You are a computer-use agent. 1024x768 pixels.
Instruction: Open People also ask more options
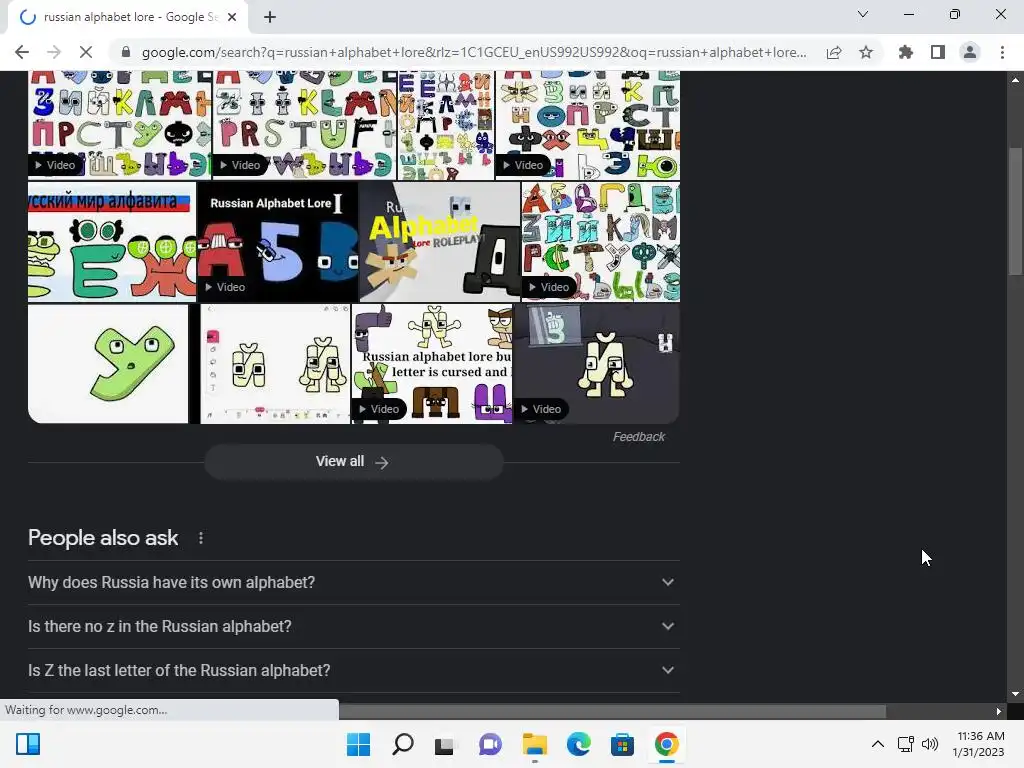(201, 538)
